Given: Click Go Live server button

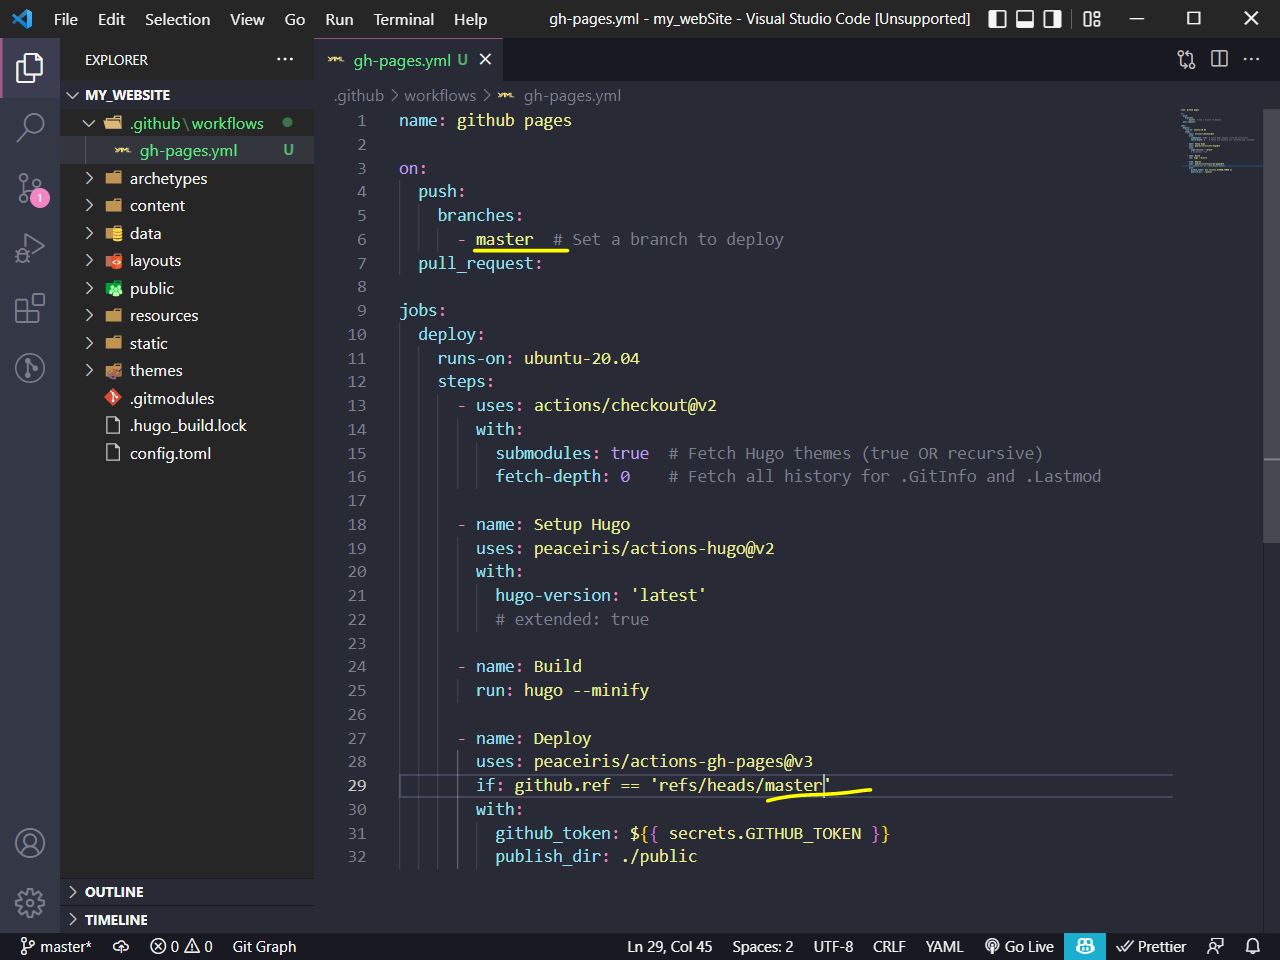Looking at the screenshot, I should click(x=1019, y=946).
